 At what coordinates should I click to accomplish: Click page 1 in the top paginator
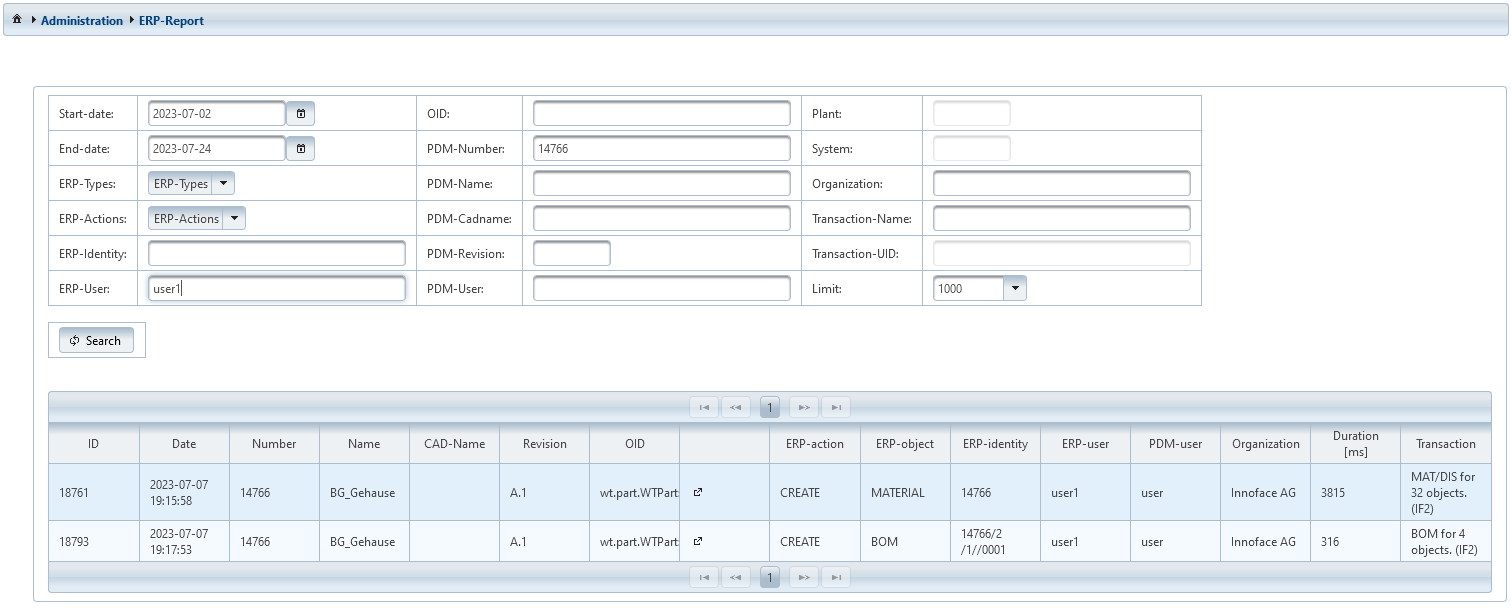point(770,407)
